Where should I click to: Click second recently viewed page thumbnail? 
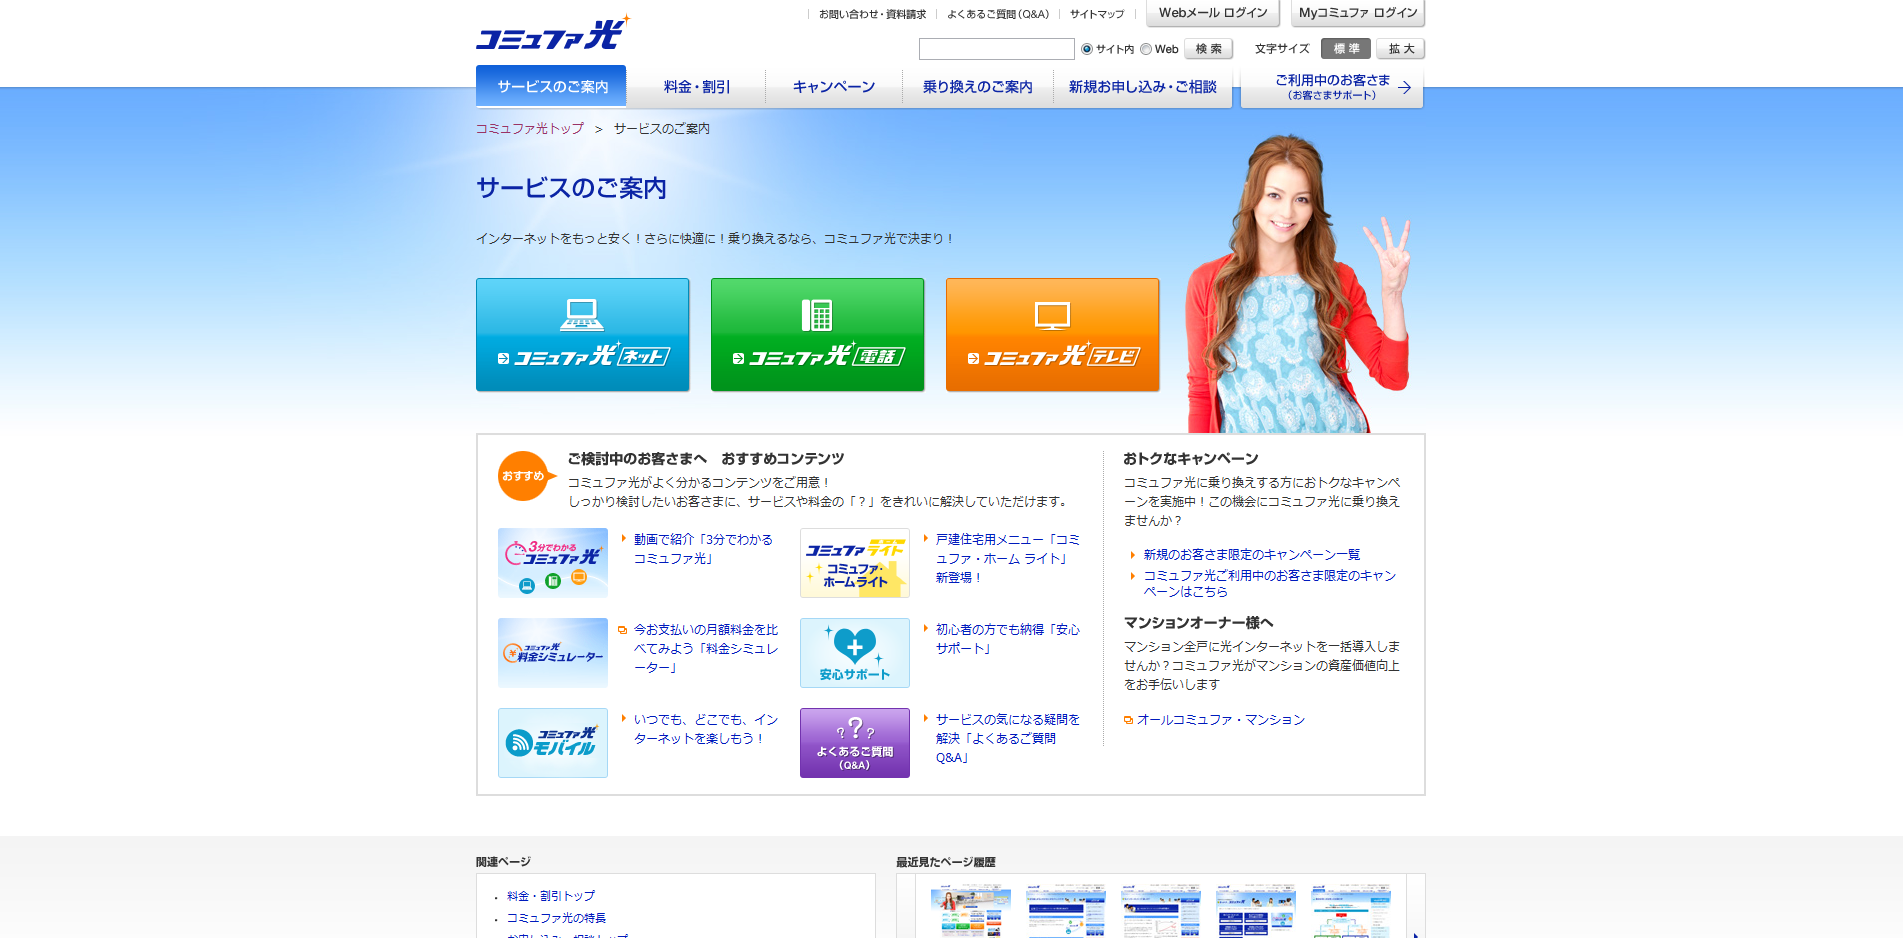click(x=1066, y=911)
